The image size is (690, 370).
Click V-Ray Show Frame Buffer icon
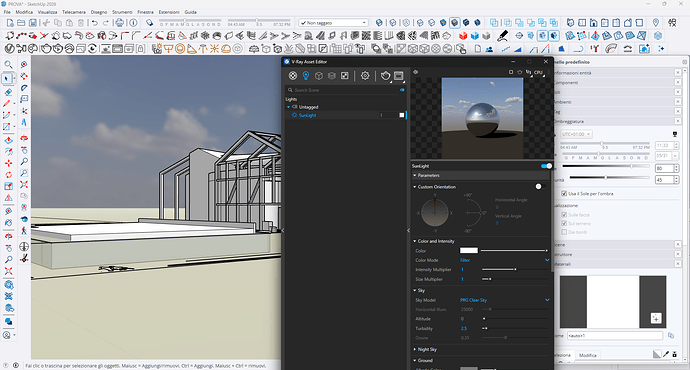(x=117, y=49)
